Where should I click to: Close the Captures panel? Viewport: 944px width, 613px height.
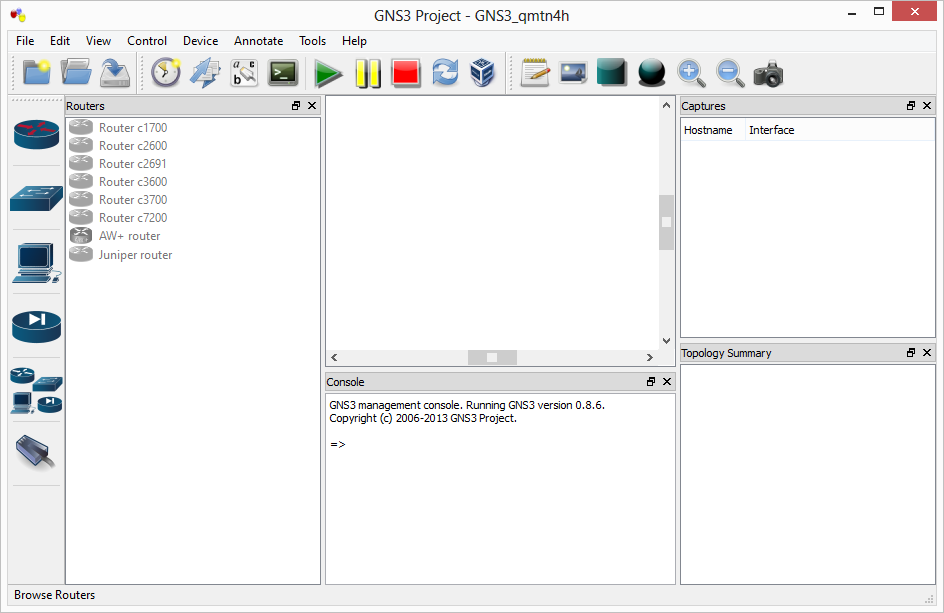[927, 105]
